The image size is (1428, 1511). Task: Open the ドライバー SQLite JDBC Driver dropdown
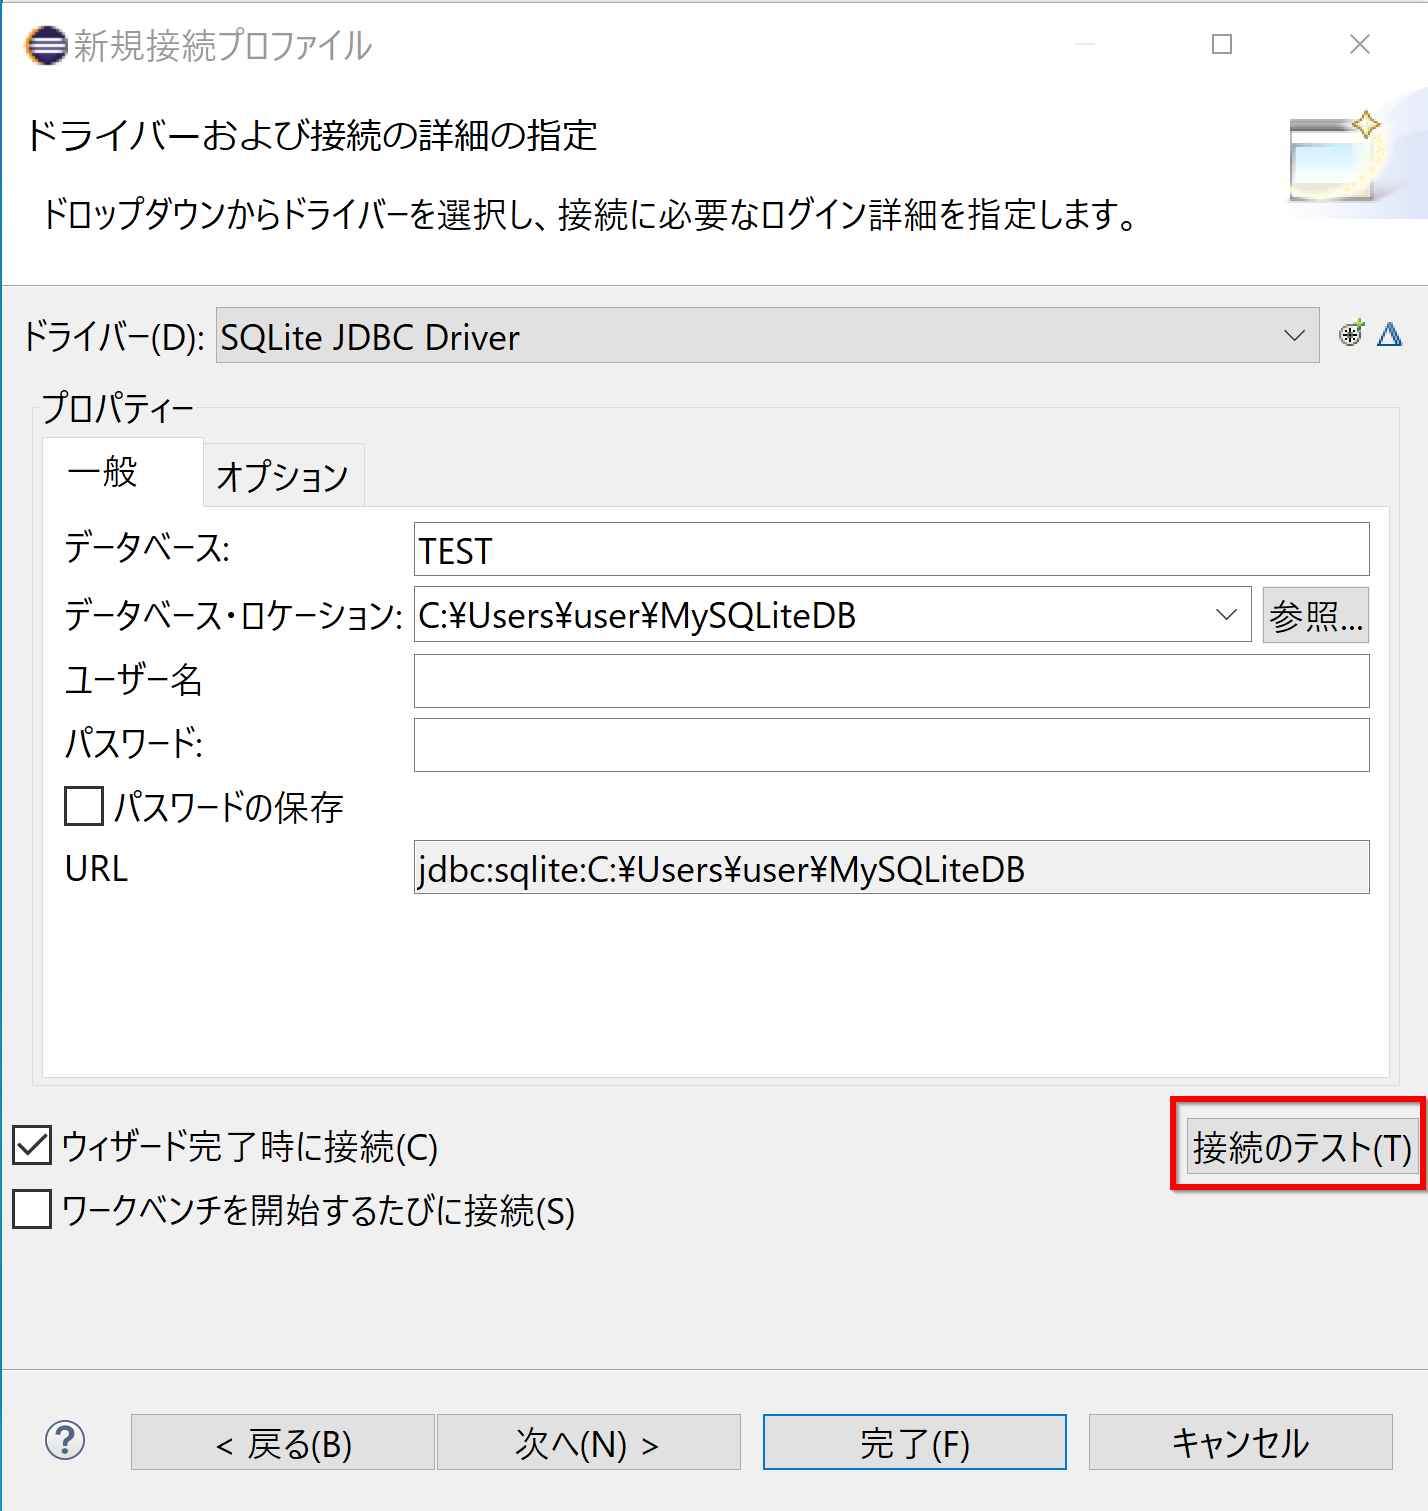(x=767, y=335)
